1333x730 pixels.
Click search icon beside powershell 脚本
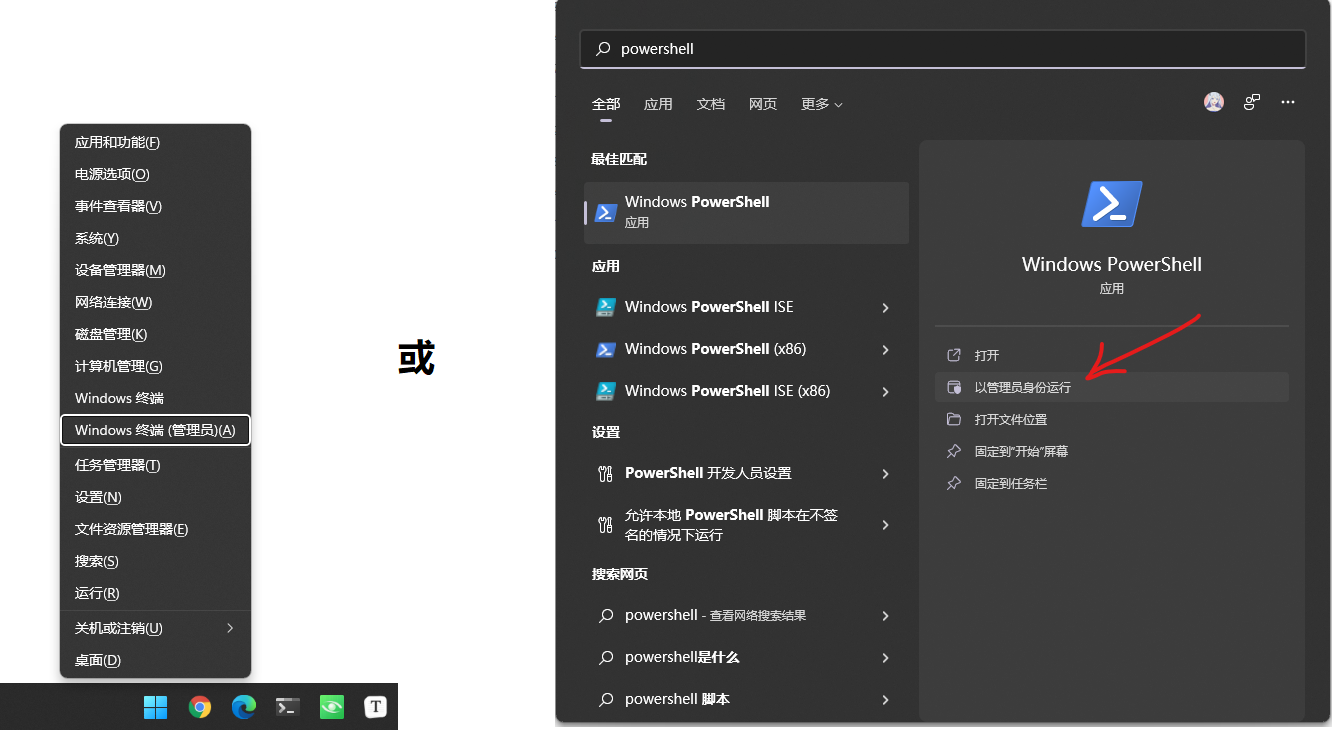pos(606,700)
